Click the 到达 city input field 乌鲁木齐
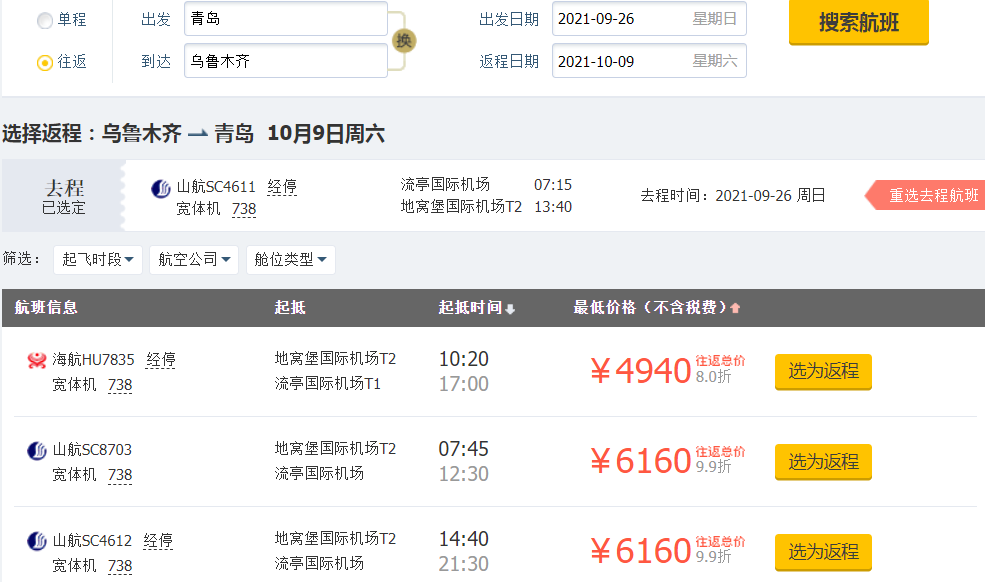985x582 pixels. 286,61
